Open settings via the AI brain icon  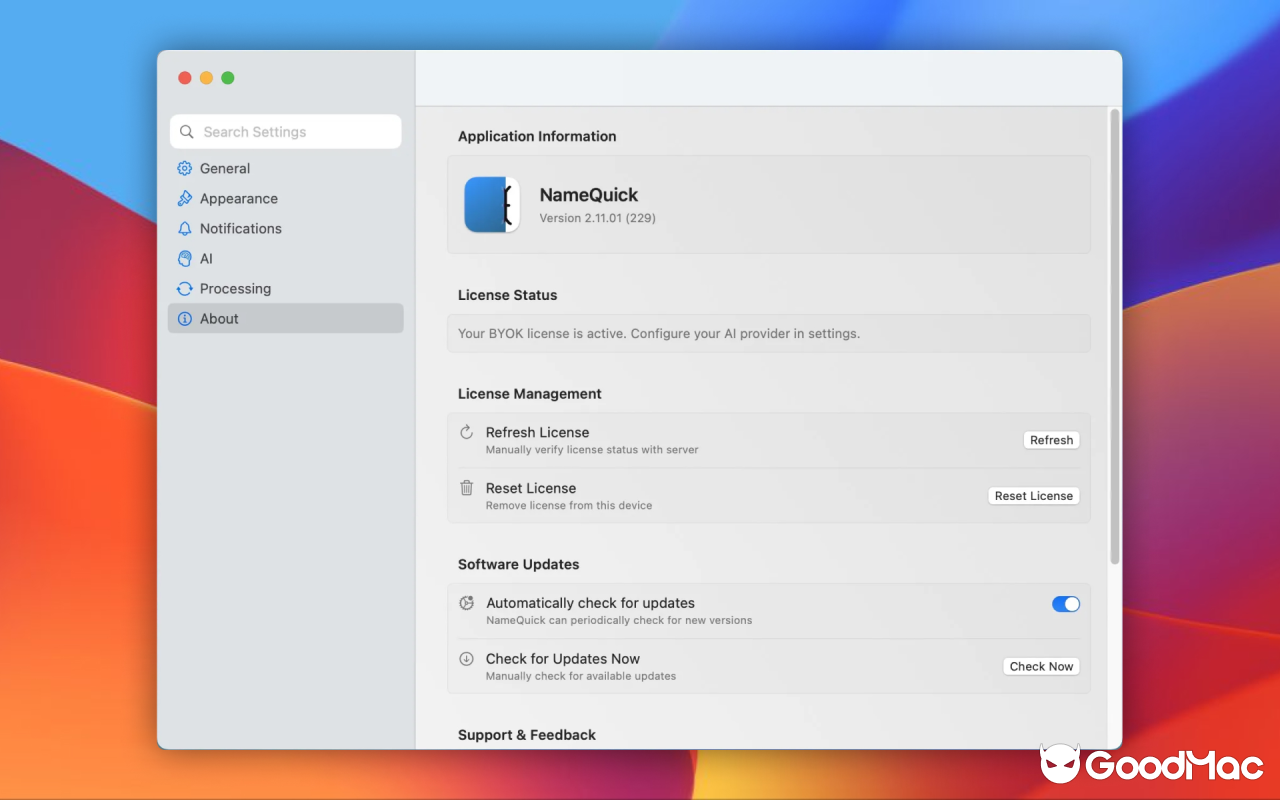point(185,258)
